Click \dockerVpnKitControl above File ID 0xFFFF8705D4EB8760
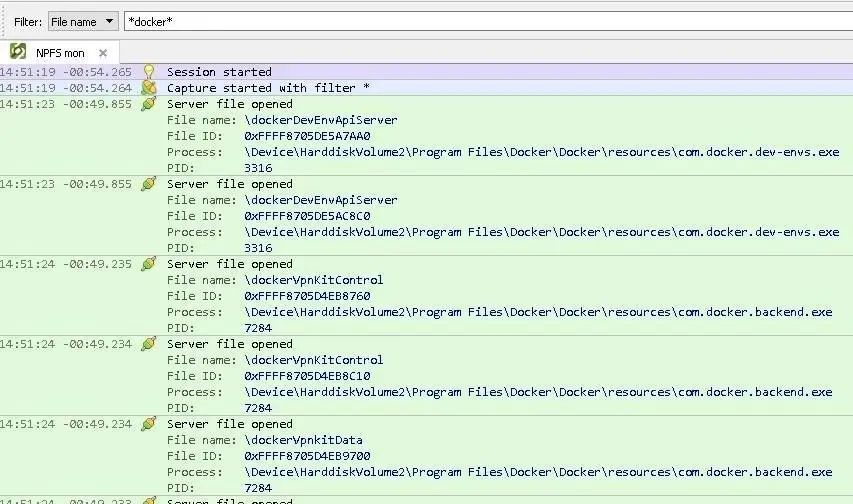Image resolution: width=853 pixels, height=504 pixels. (x=314, y=280)
